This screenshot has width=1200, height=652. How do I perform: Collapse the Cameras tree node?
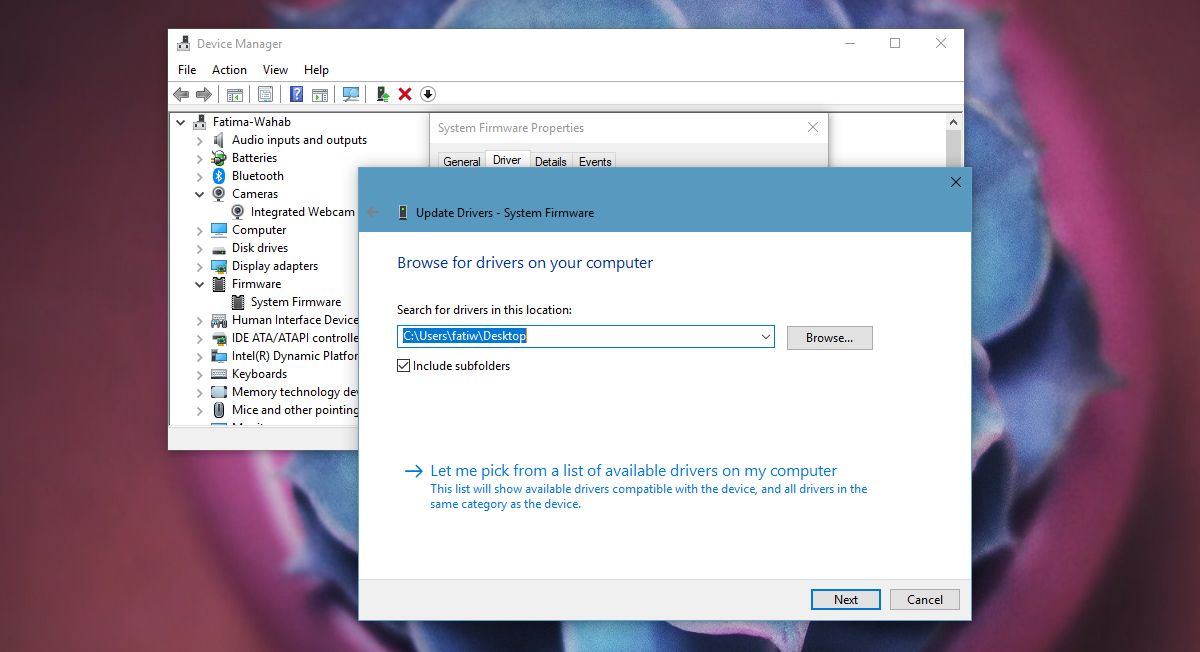tap(200, 194)
